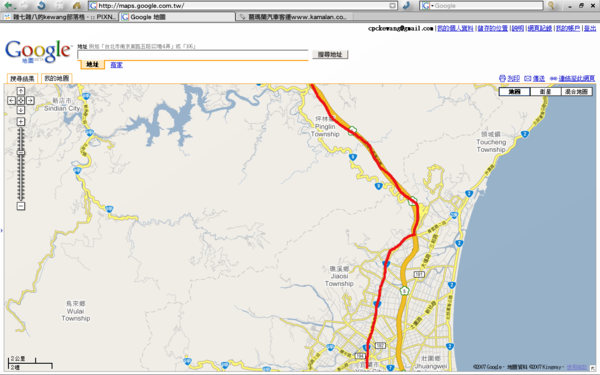Click the 傳送 send link
The width and height of the screenshot is (600, 375).
pyautogui.click(x=539, y=78)
